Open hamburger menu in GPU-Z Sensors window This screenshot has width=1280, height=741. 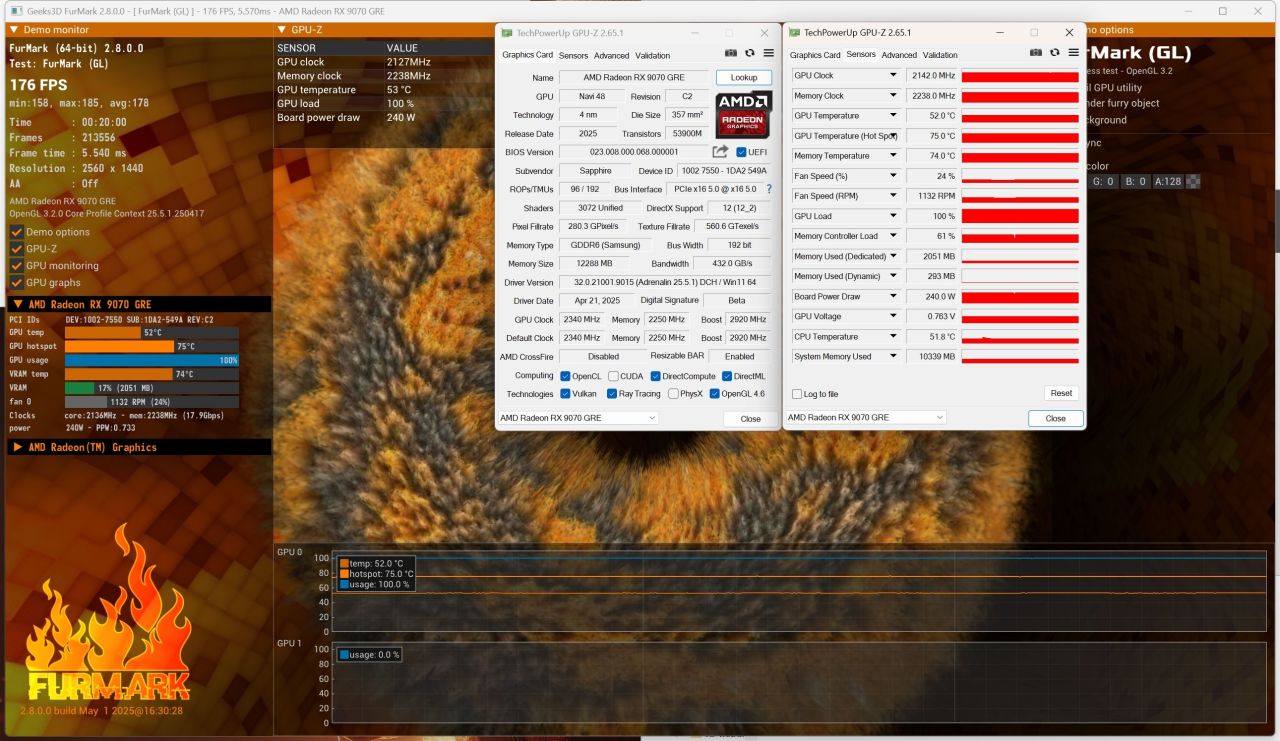[x=1073, y=53]
